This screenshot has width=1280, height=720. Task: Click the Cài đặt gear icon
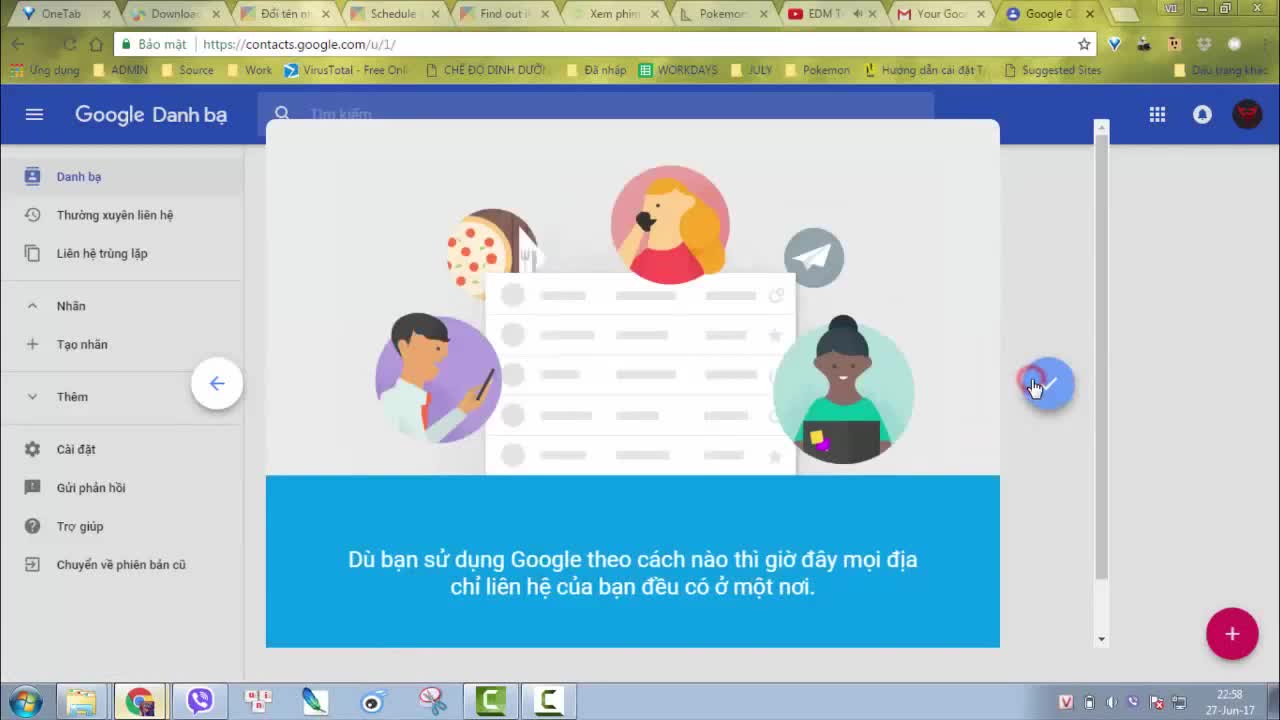[32, 449]
